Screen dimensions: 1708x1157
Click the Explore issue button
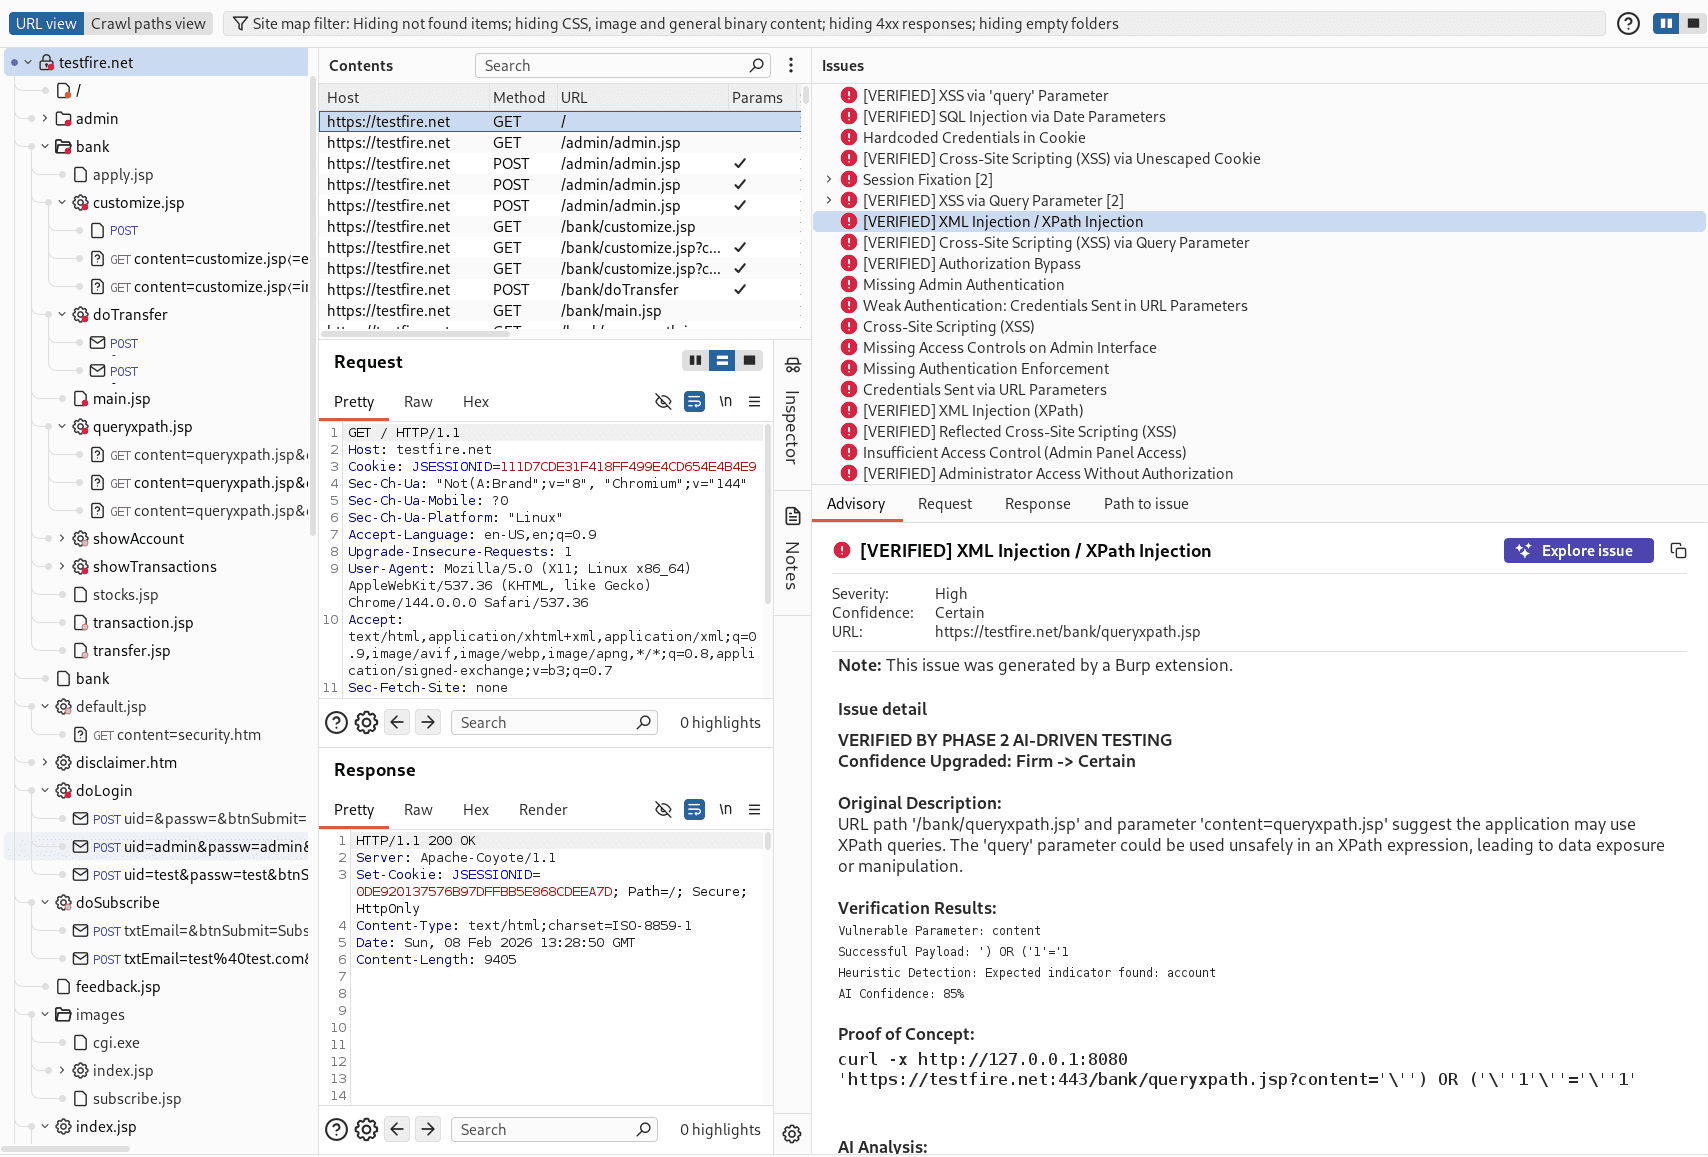[x=1578, y=551]
